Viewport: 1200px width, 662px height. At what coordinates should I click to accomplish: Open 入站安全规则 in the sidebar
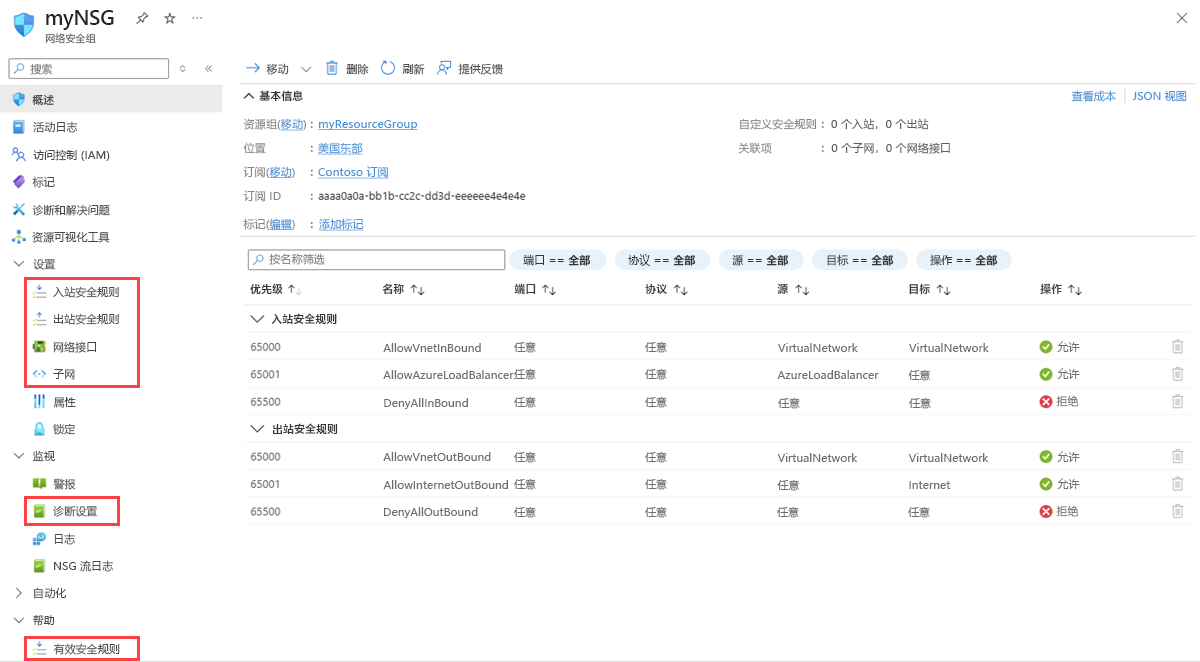coord(85,292)
